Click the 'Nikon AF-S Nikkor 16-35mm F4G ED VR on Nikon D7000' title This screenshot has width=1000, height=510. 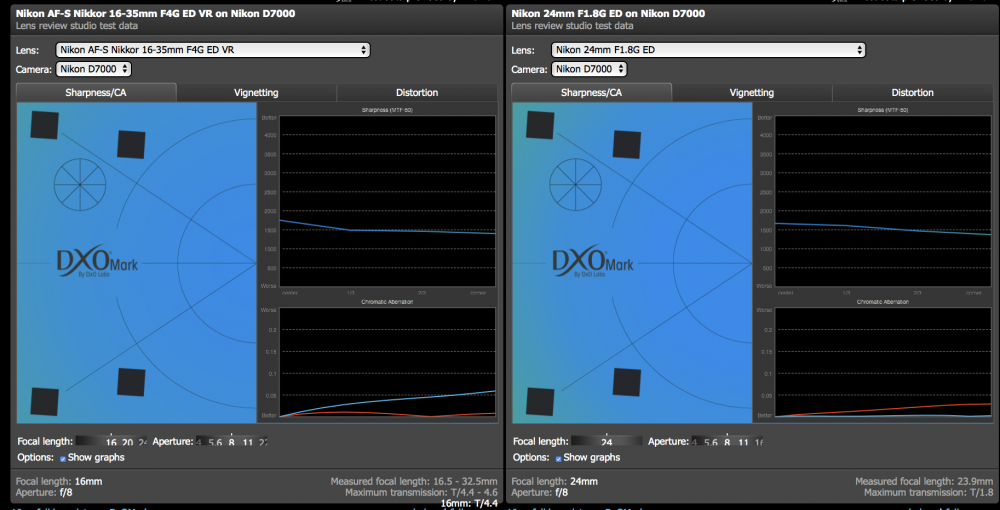156,13
